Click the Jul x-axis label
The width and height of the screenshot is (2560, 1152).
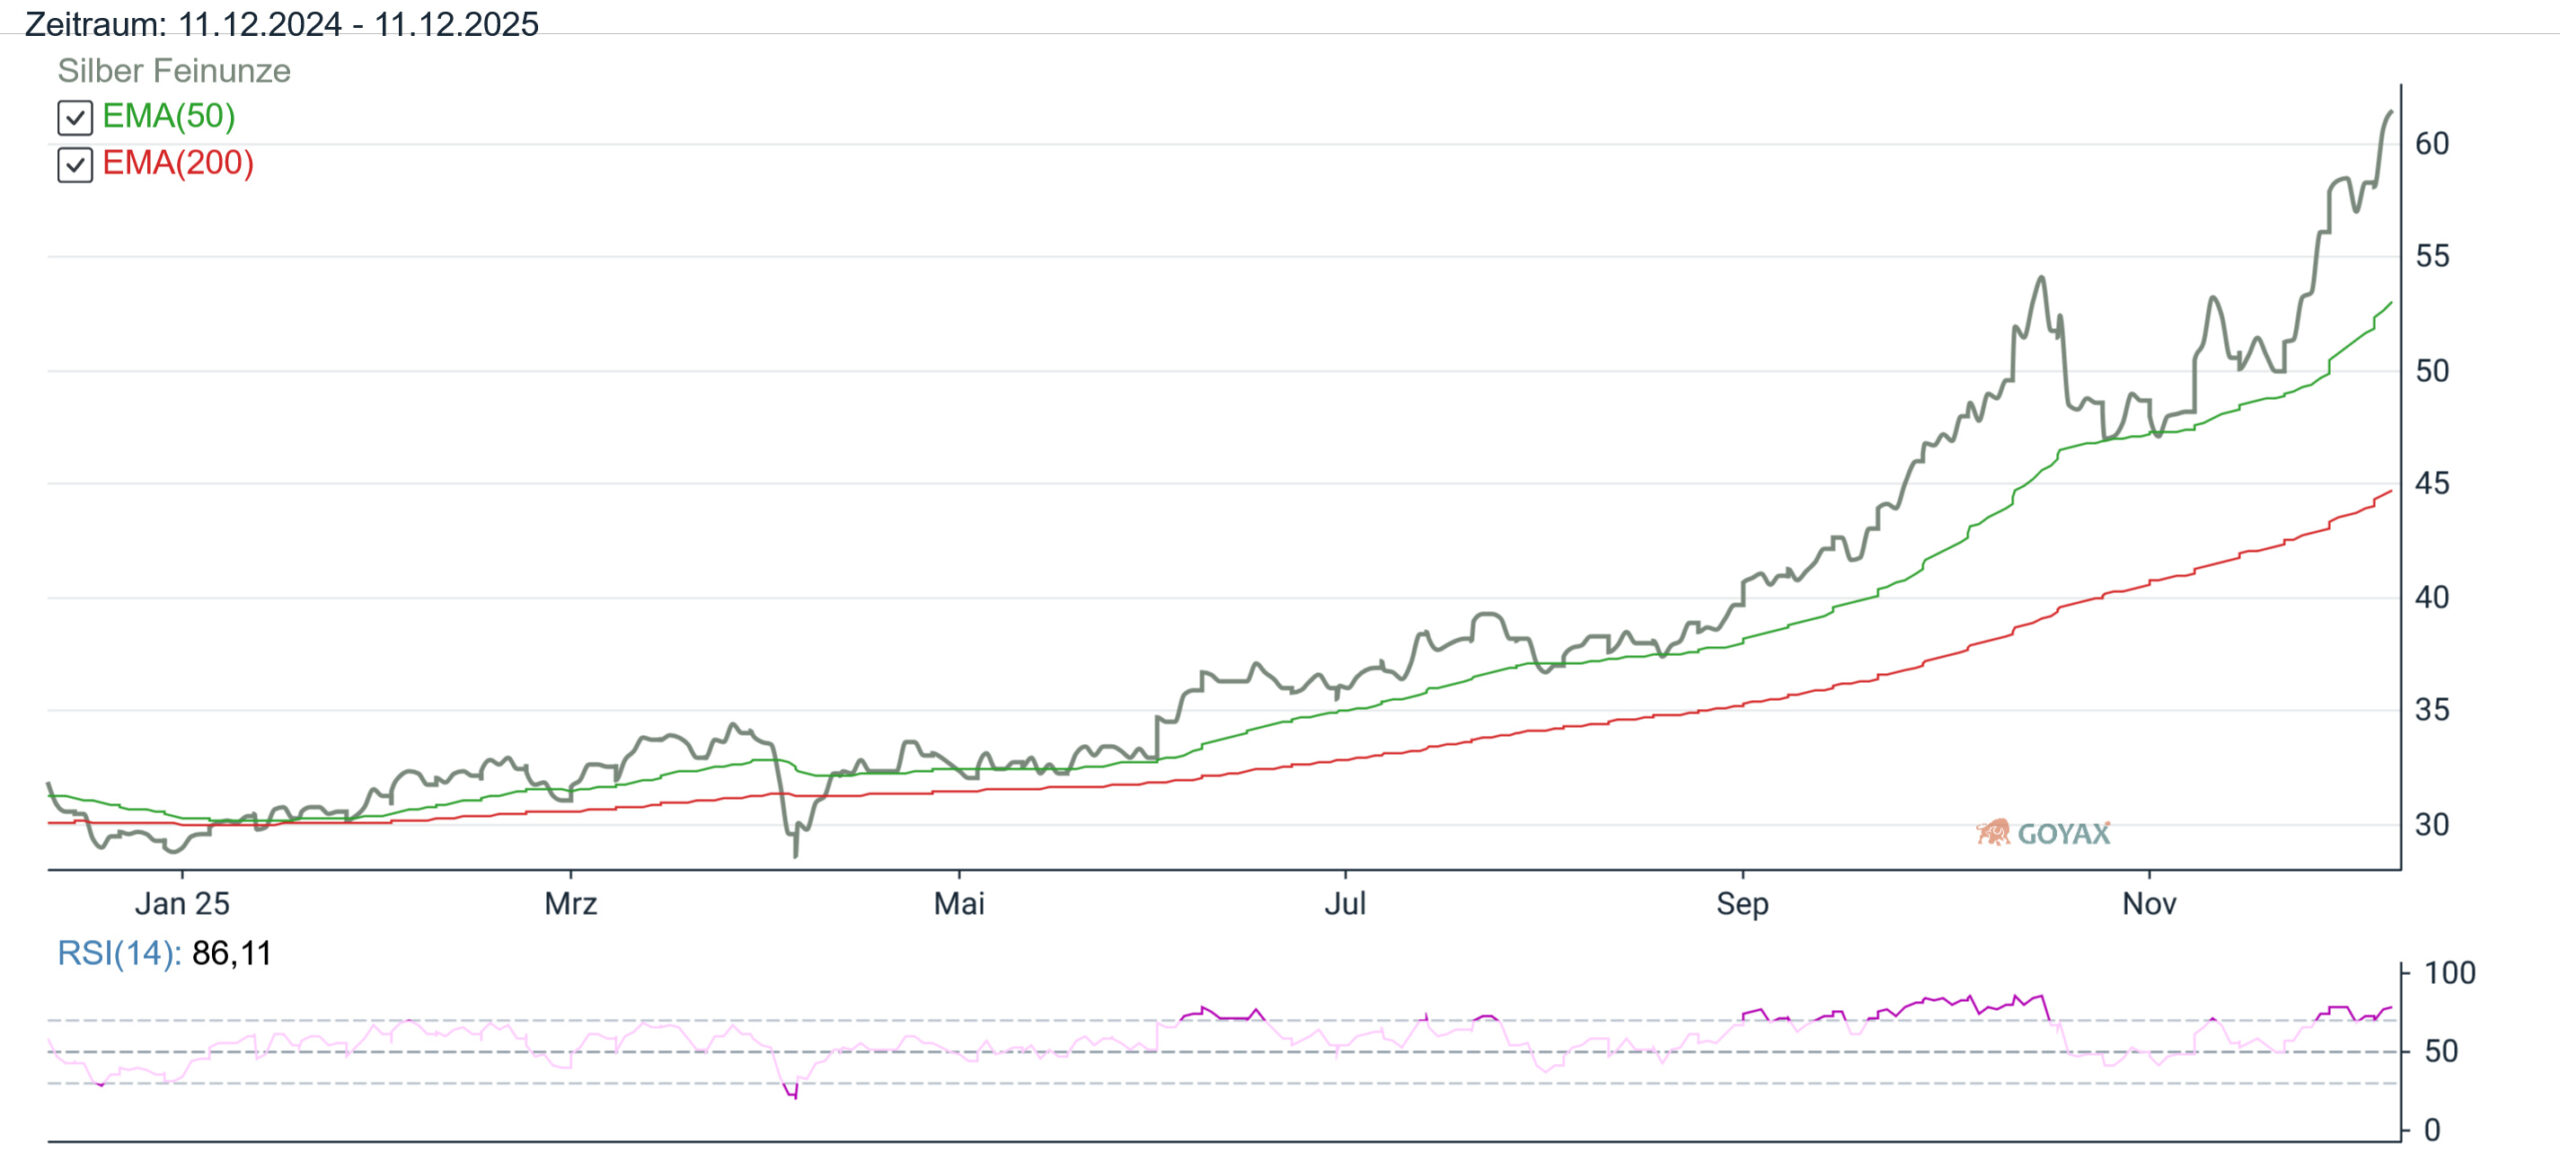pos(1345,904)
